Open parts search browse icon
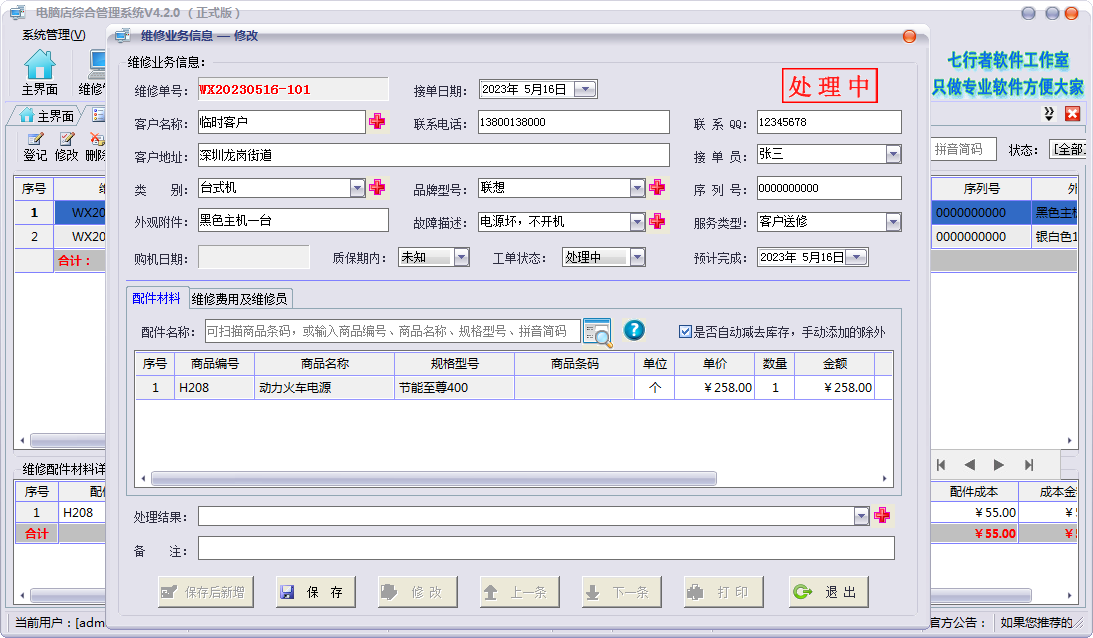This screenshot has height=638, width=1093. tap(597, 332)
